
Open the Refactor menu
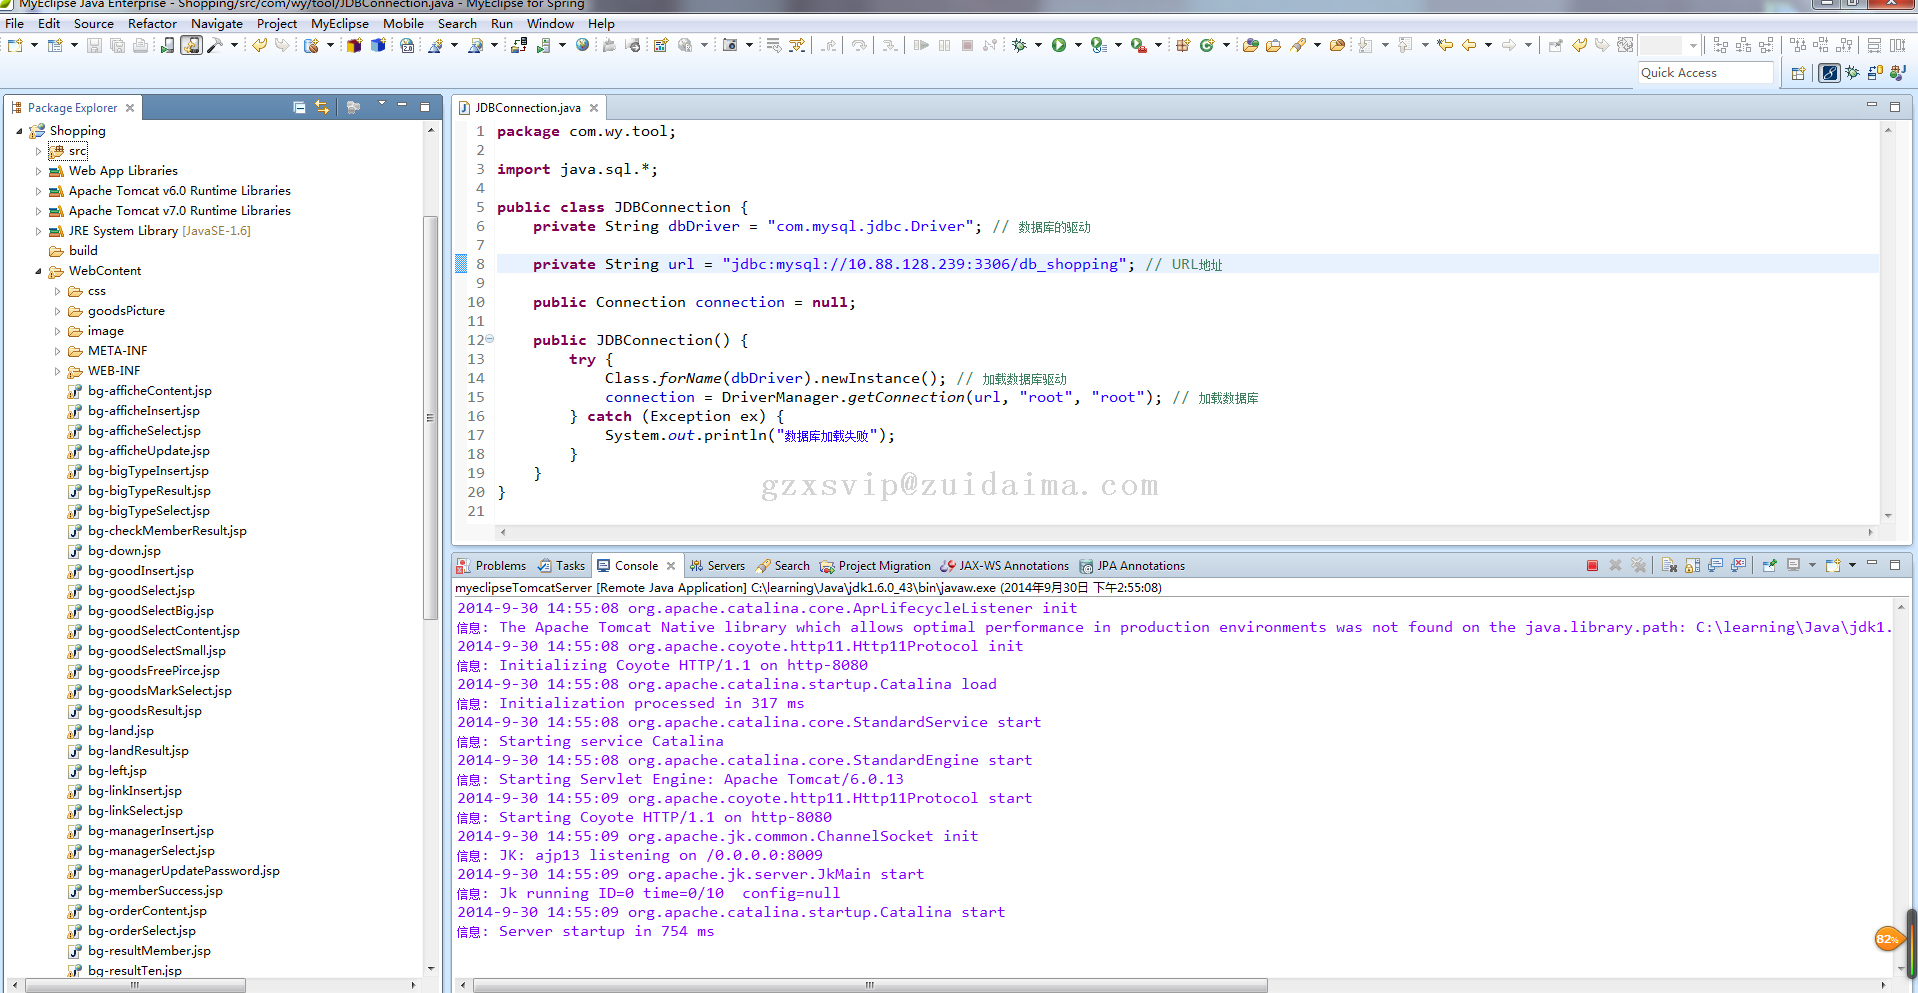click(x=152, y=23)
